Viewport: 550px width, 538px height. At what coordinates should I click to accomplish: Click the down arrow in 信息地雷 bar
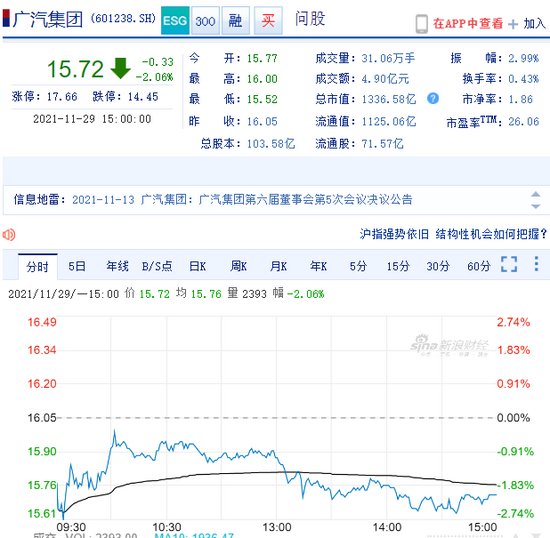click(535, 206)
